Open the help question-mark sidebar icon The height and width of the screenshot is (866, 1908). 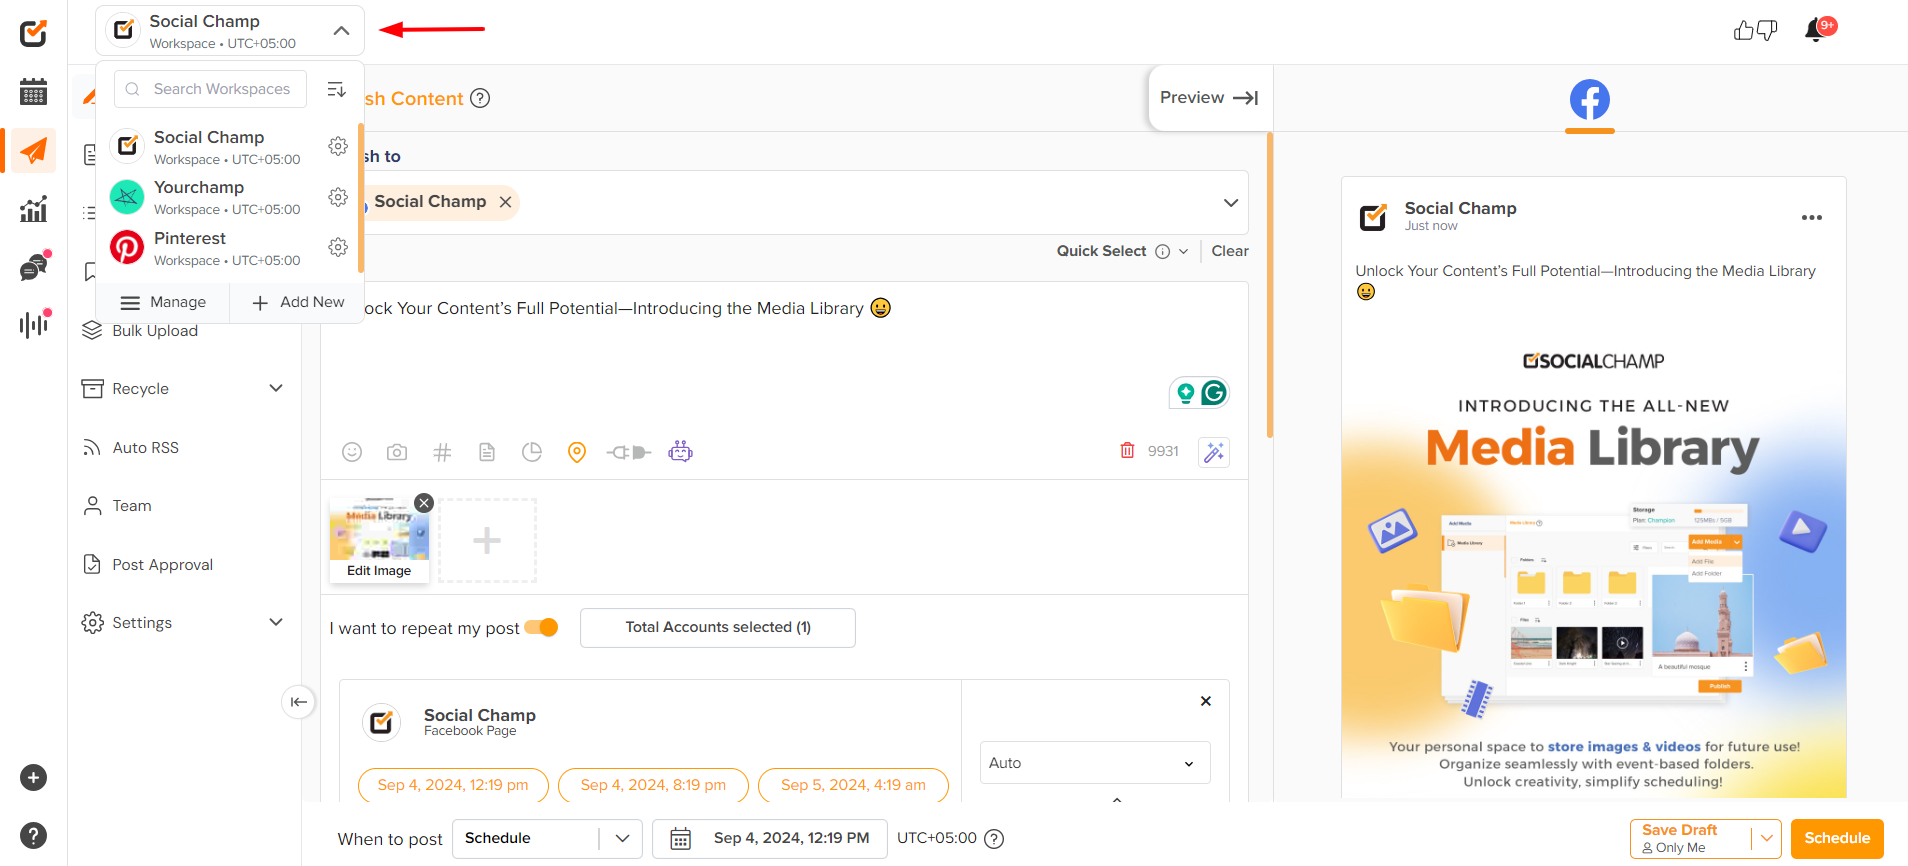[x=33, y=835]
